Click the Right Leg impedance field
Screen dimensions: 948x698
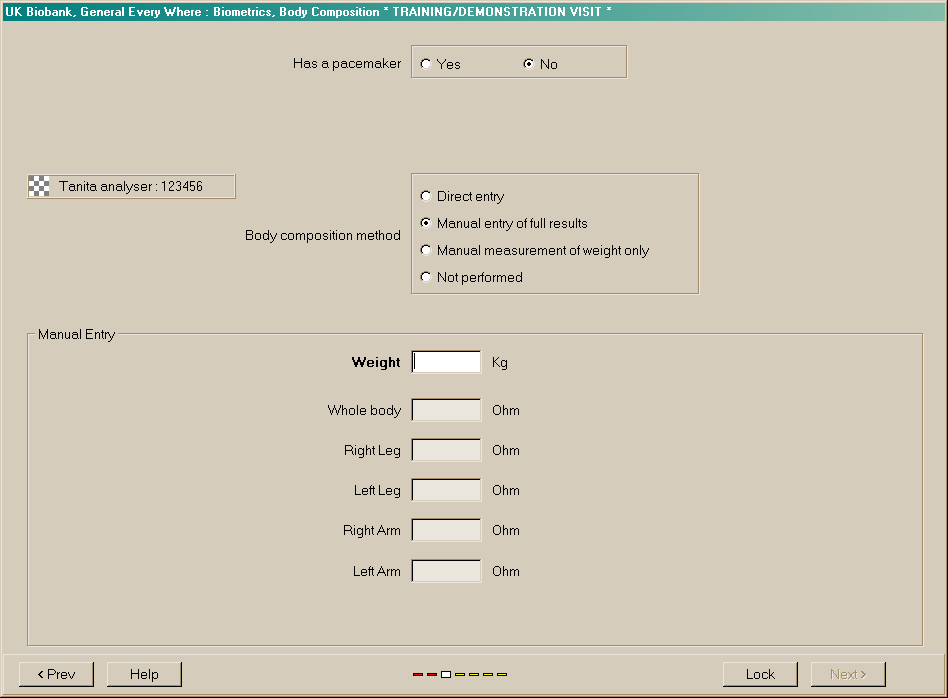(x=446, y=450)
